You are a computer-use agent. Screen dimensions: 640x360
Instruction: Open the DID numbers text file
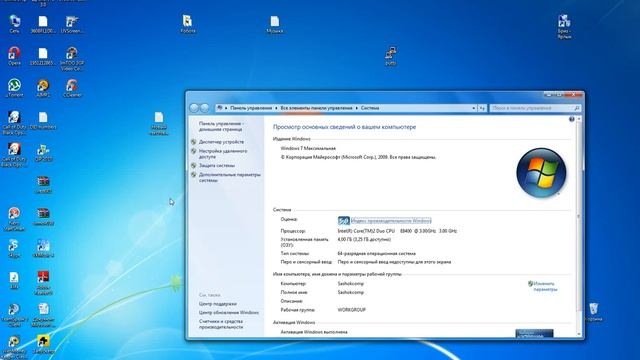(43, 120)
